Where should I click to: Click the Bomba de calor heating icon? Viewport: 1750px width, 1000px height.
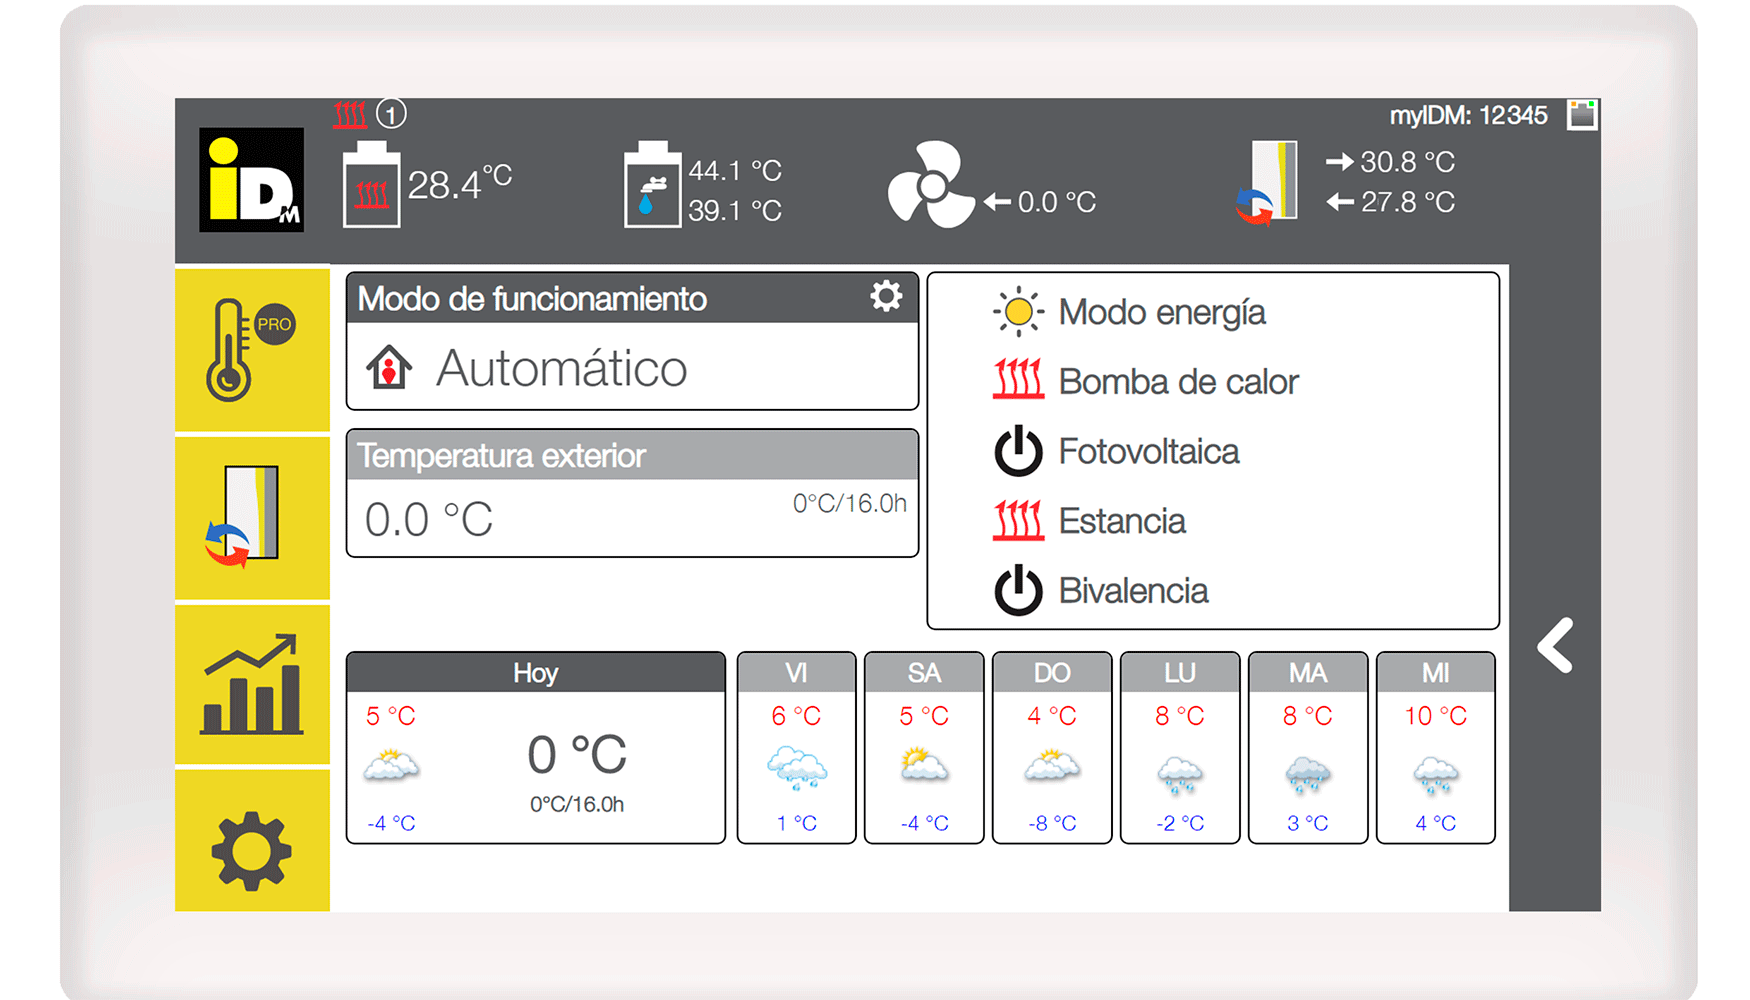(1018, 380)
